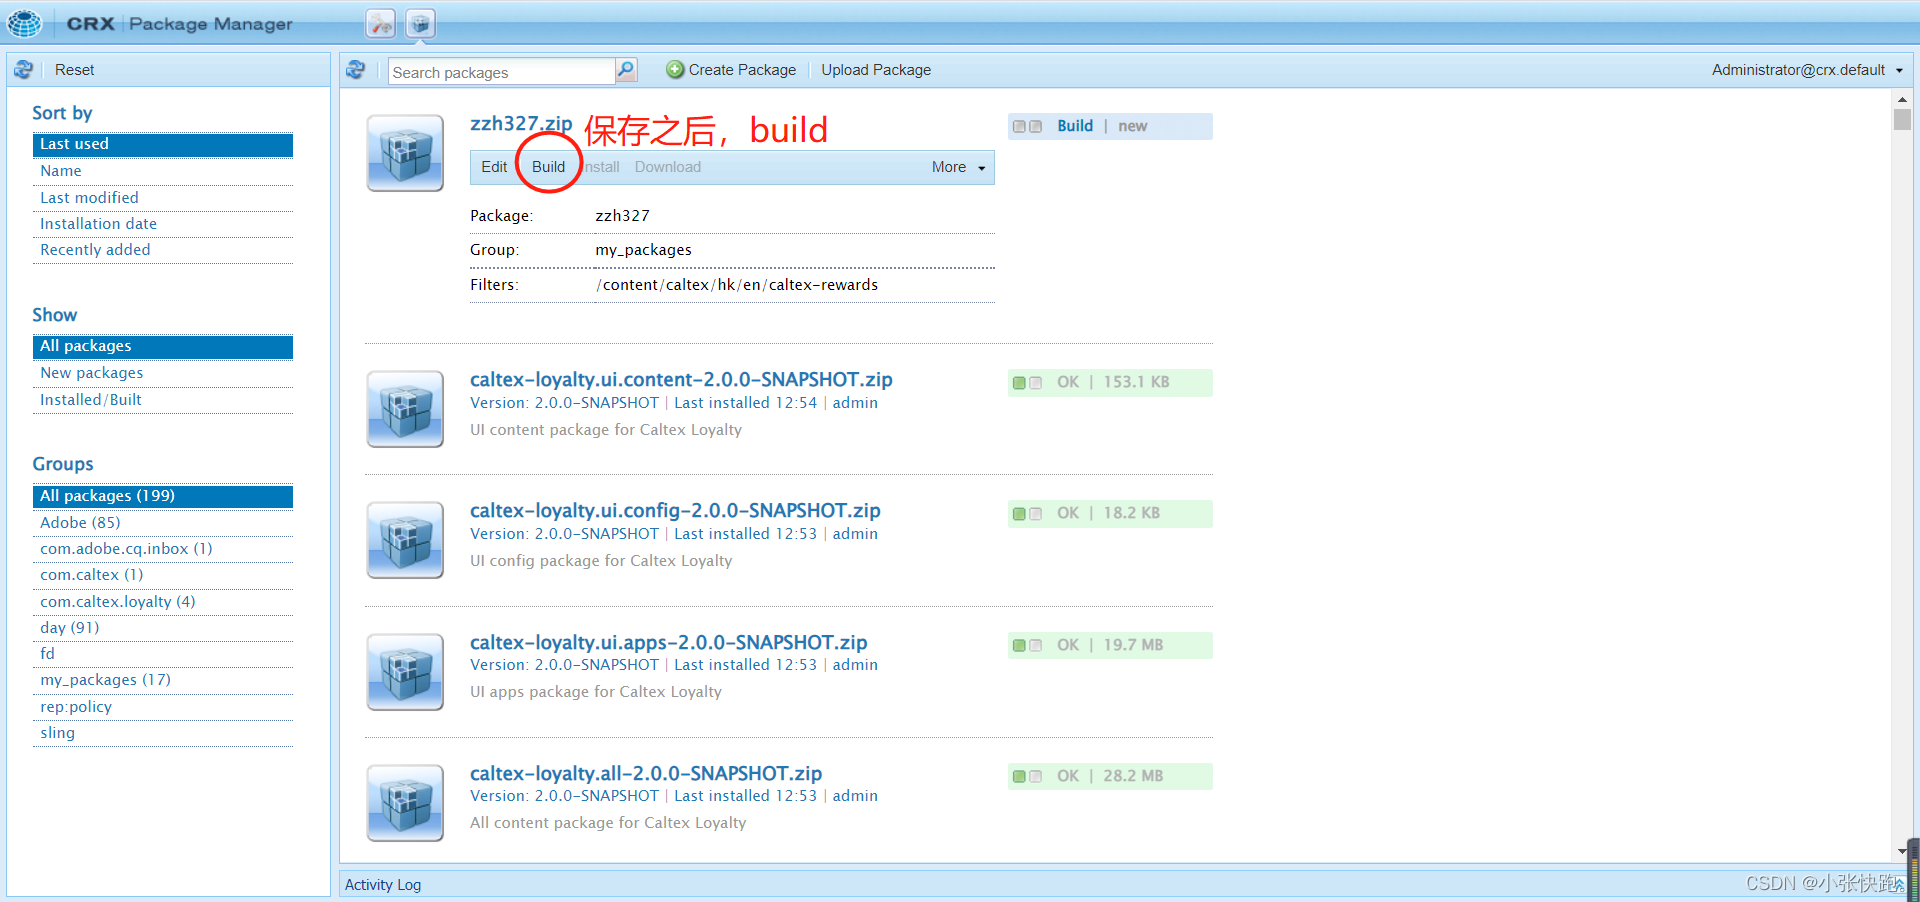
Task: Open the Package Manager icon in header
Action: click(x=421, y=23)
